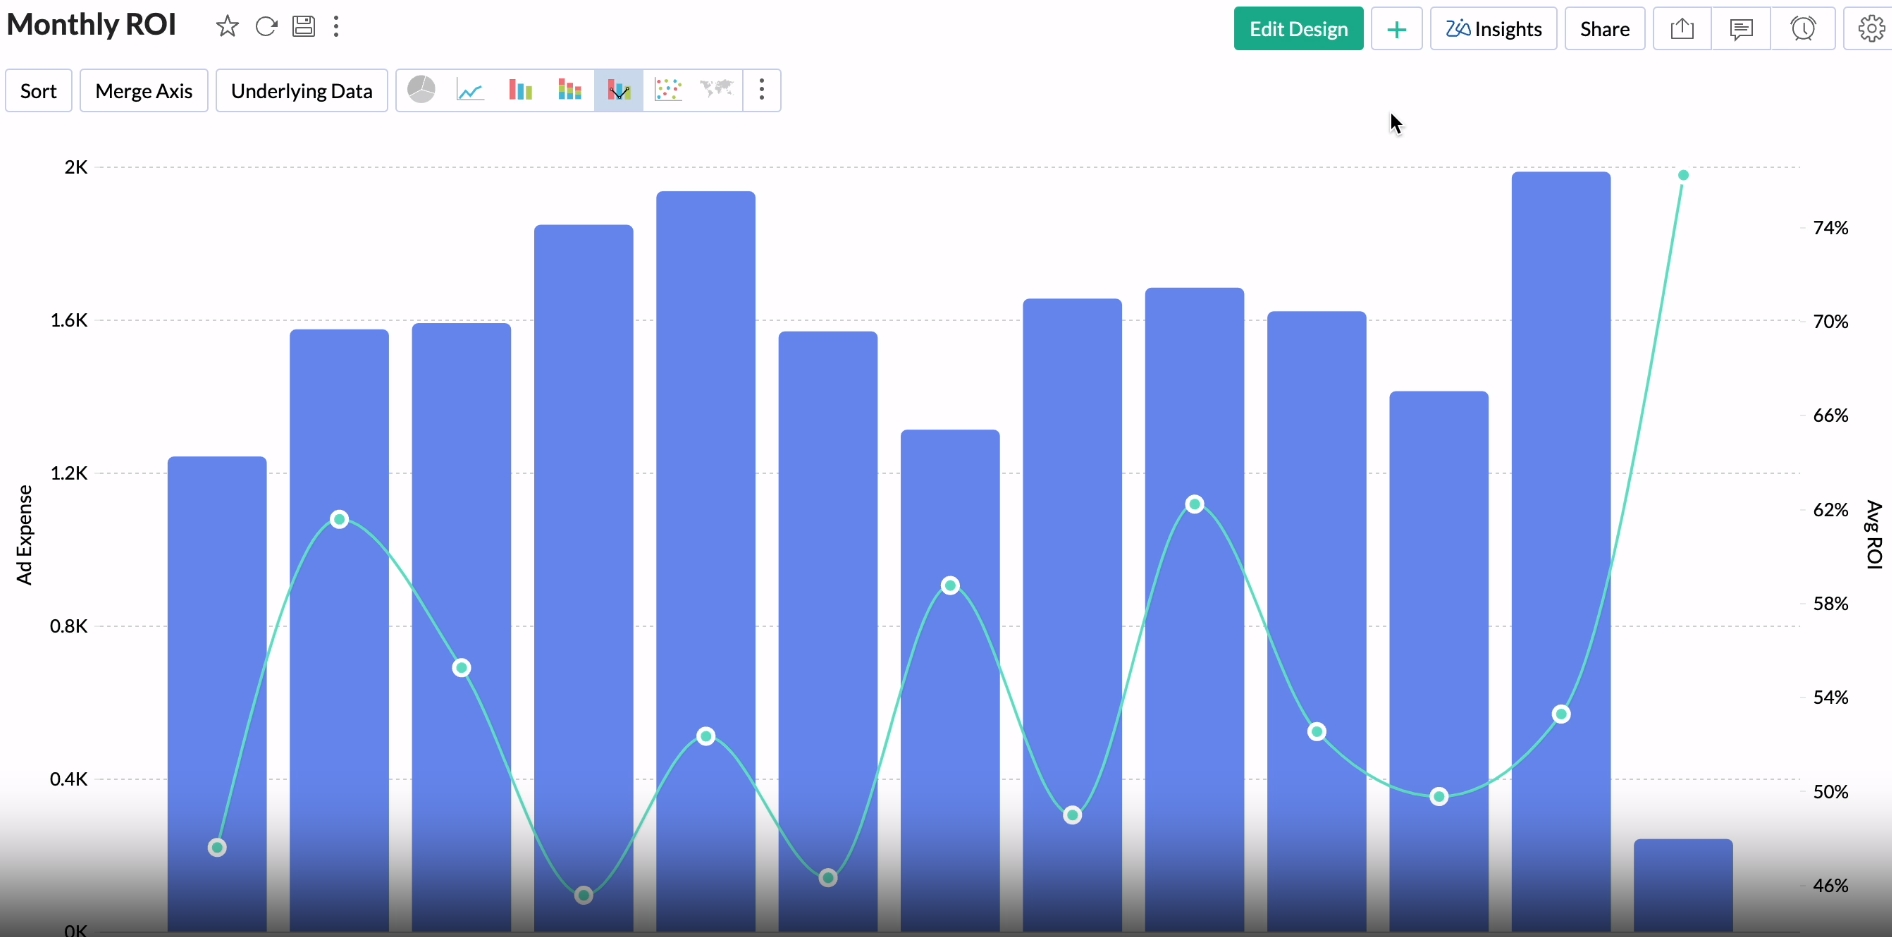Open the Sort options
This screenshot has height=937, width=1892.
point(39,91)
